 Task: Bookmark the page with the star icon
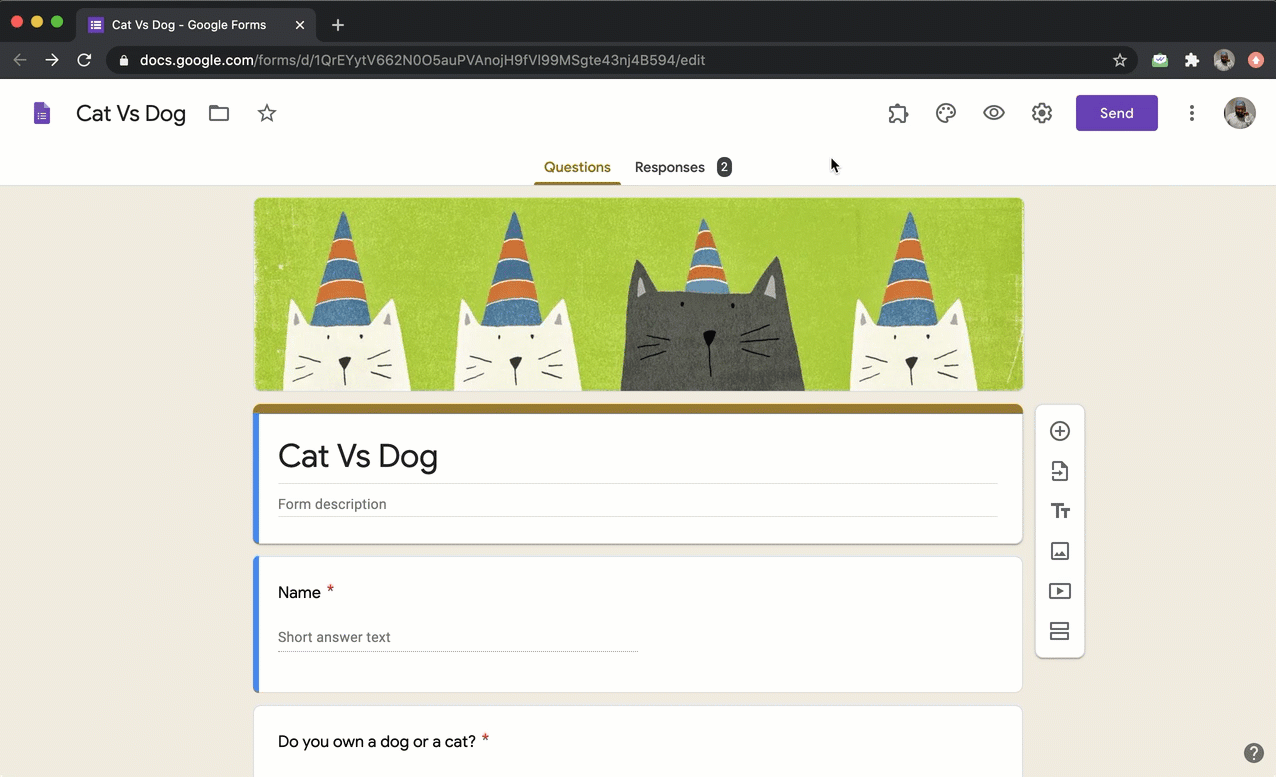1120,60
